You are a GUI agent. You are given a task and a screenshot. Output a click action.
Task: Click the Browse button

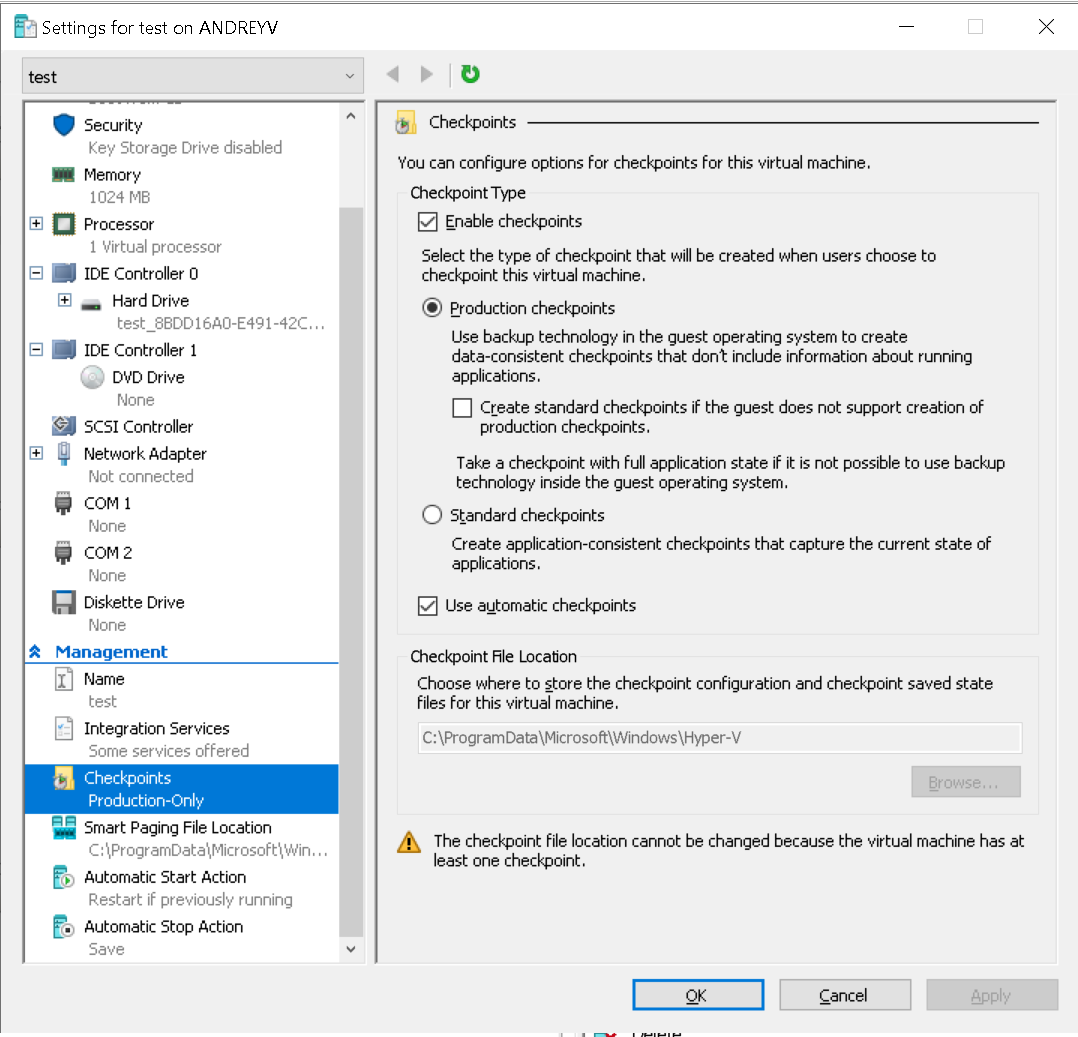pyautogui.click(x=965, y=782)
